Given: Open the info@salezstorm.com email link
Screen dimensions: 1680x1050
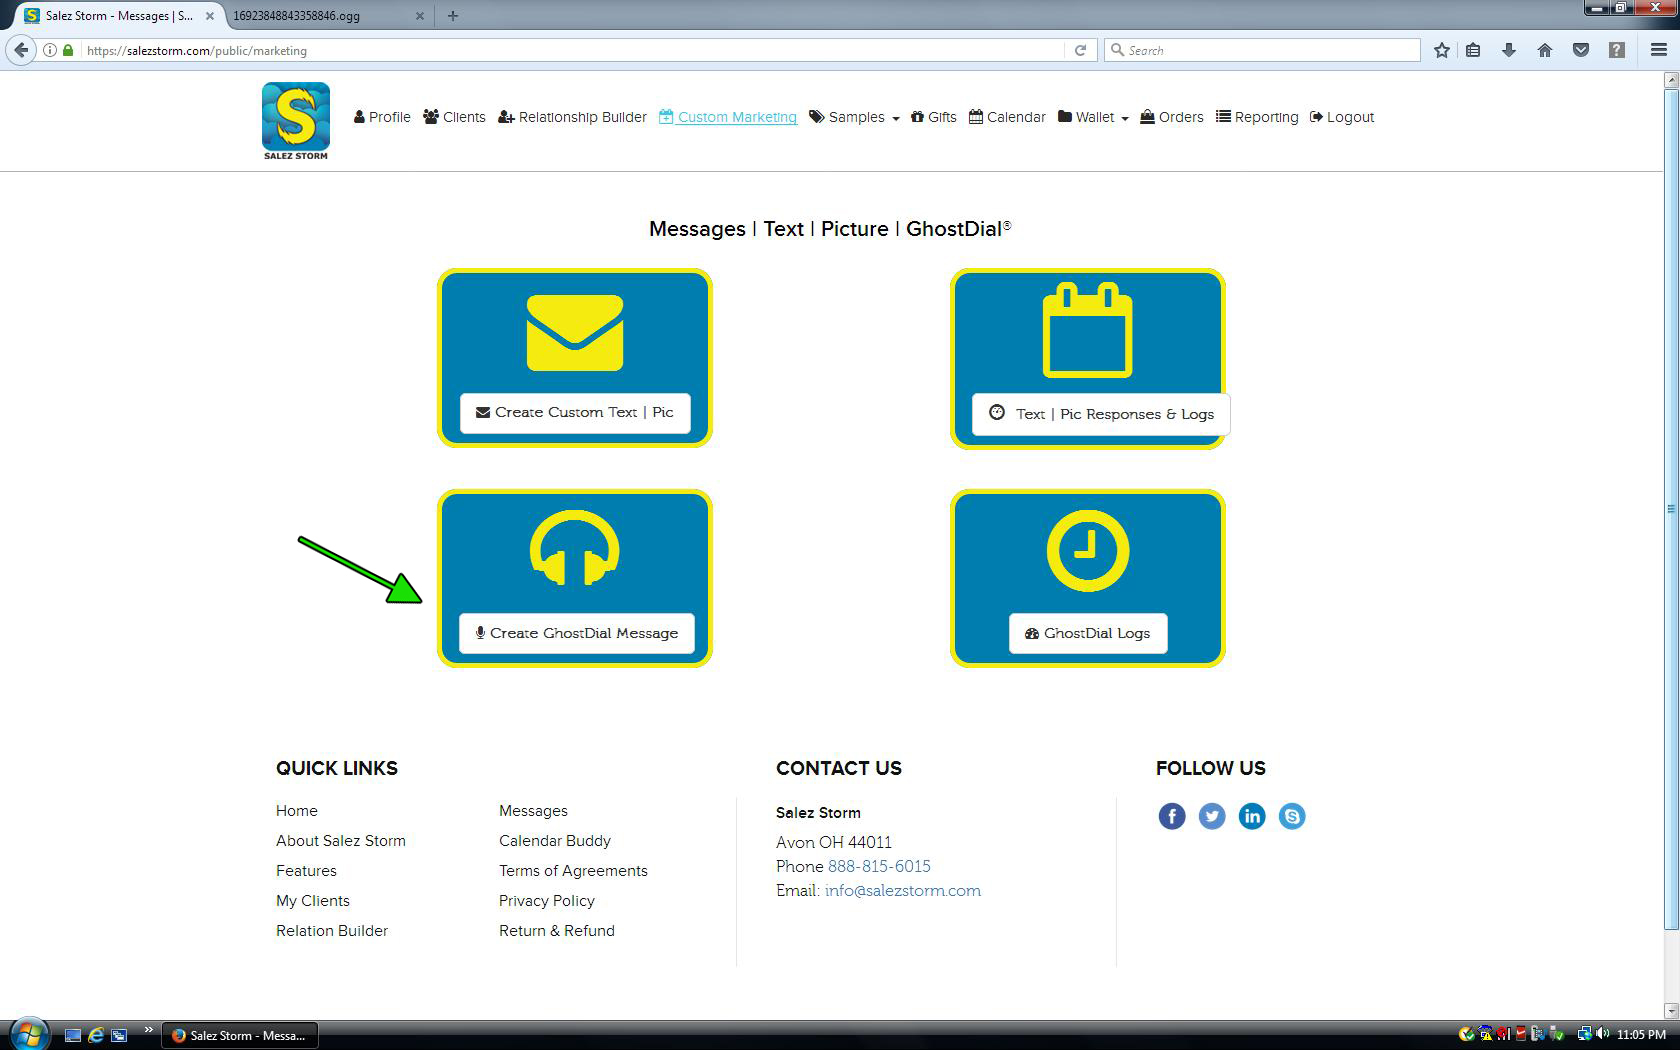Looking at the screenshot, I should tap(902, 890).
